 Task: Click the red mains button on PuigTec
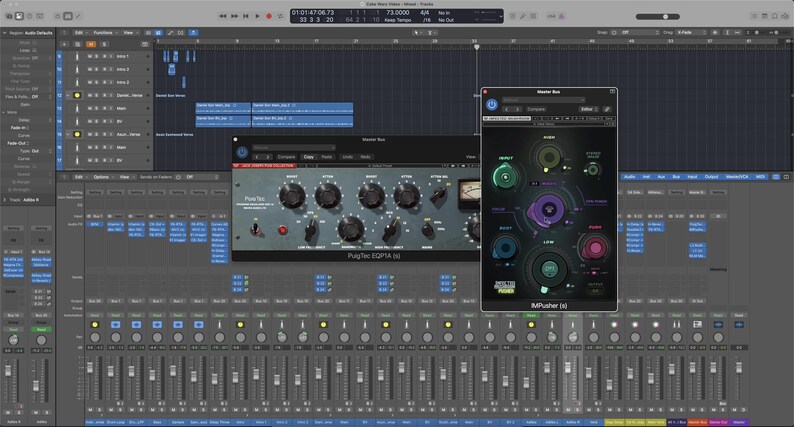click(283, 230)
